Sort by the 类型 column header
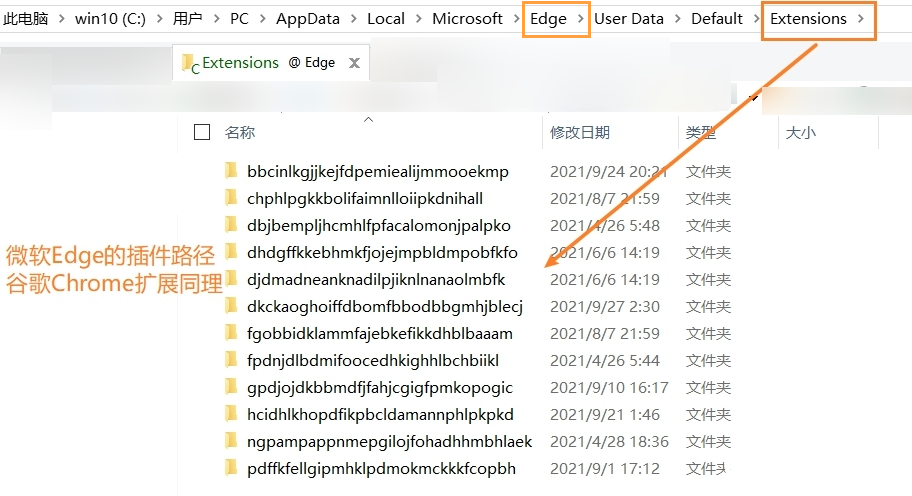The height and width of the screenshot is (496, 912). click(x=700, y=133)
